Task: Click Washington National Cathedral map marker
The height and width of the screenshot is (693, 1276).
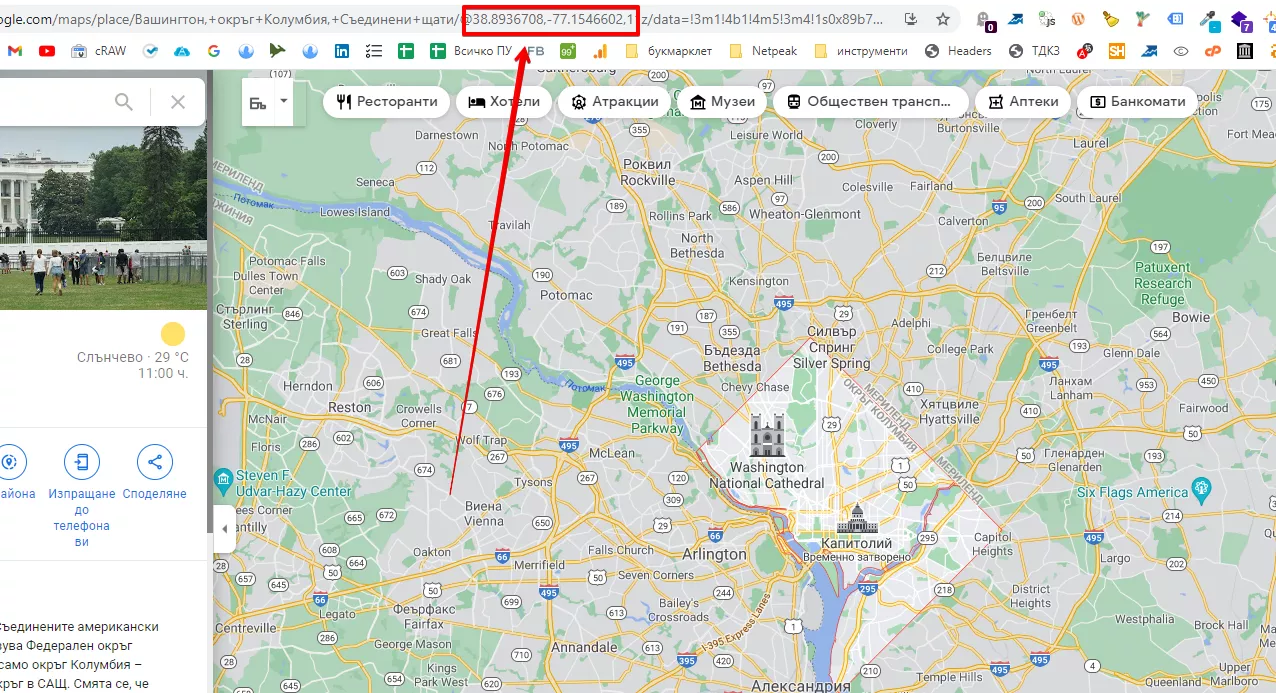Action: (x=768, y=435)
